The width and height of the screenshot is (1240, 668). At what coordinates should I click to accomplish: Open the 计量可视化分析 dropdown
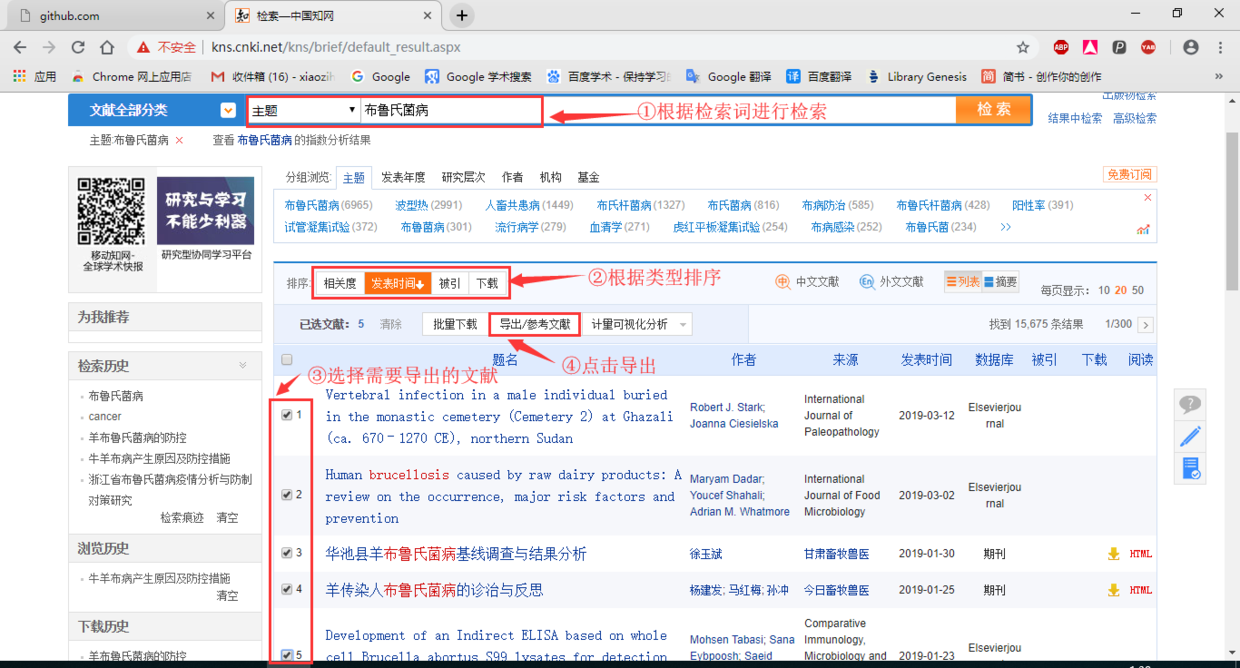click(639, 324)
